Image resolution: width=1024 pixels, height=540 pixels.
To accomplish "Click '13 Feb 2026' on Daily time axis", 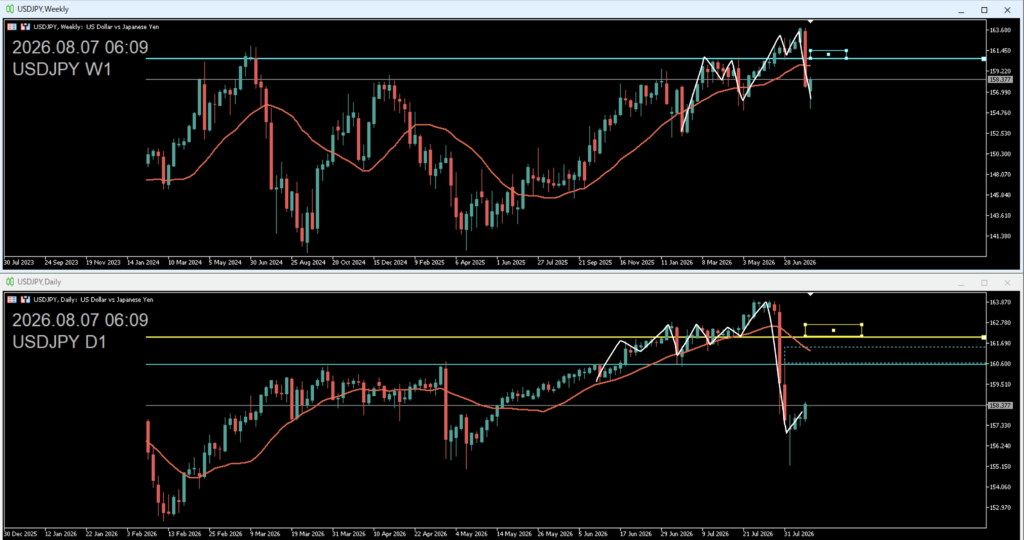I will (x=184, y=533).
